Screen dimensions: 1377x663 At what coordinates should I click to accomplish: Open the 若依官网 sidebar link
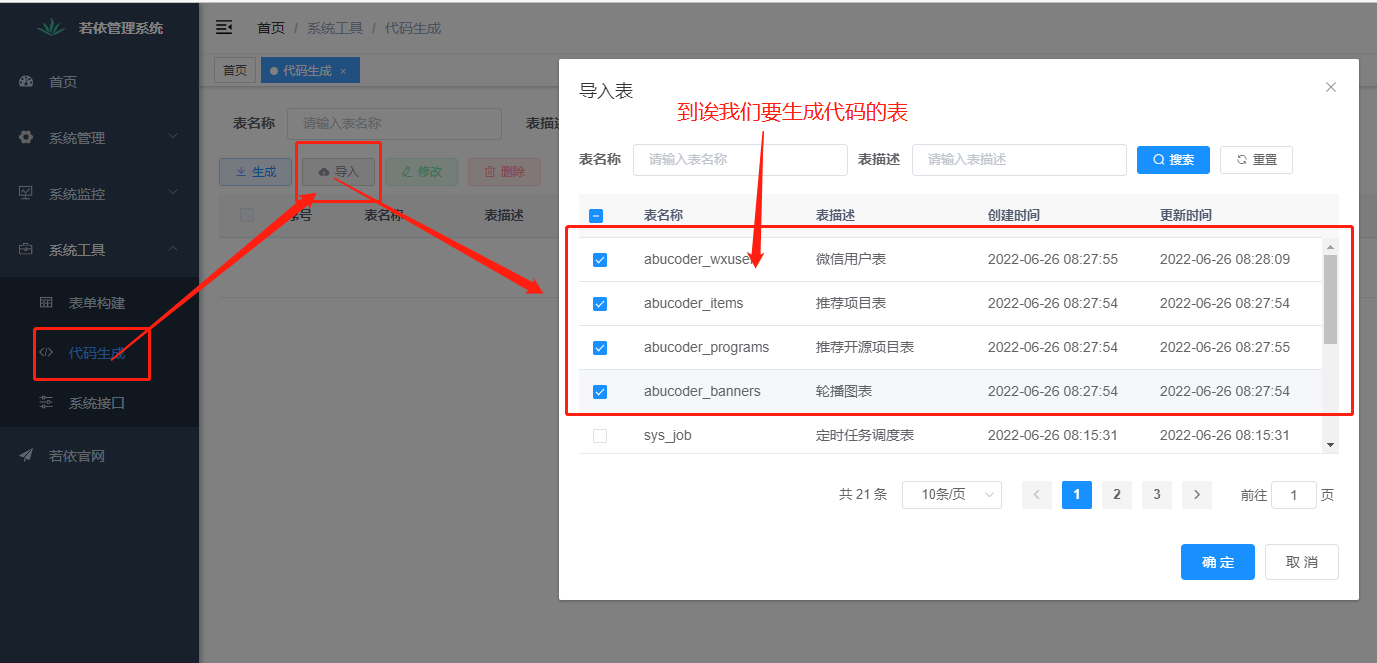[99, 456]
